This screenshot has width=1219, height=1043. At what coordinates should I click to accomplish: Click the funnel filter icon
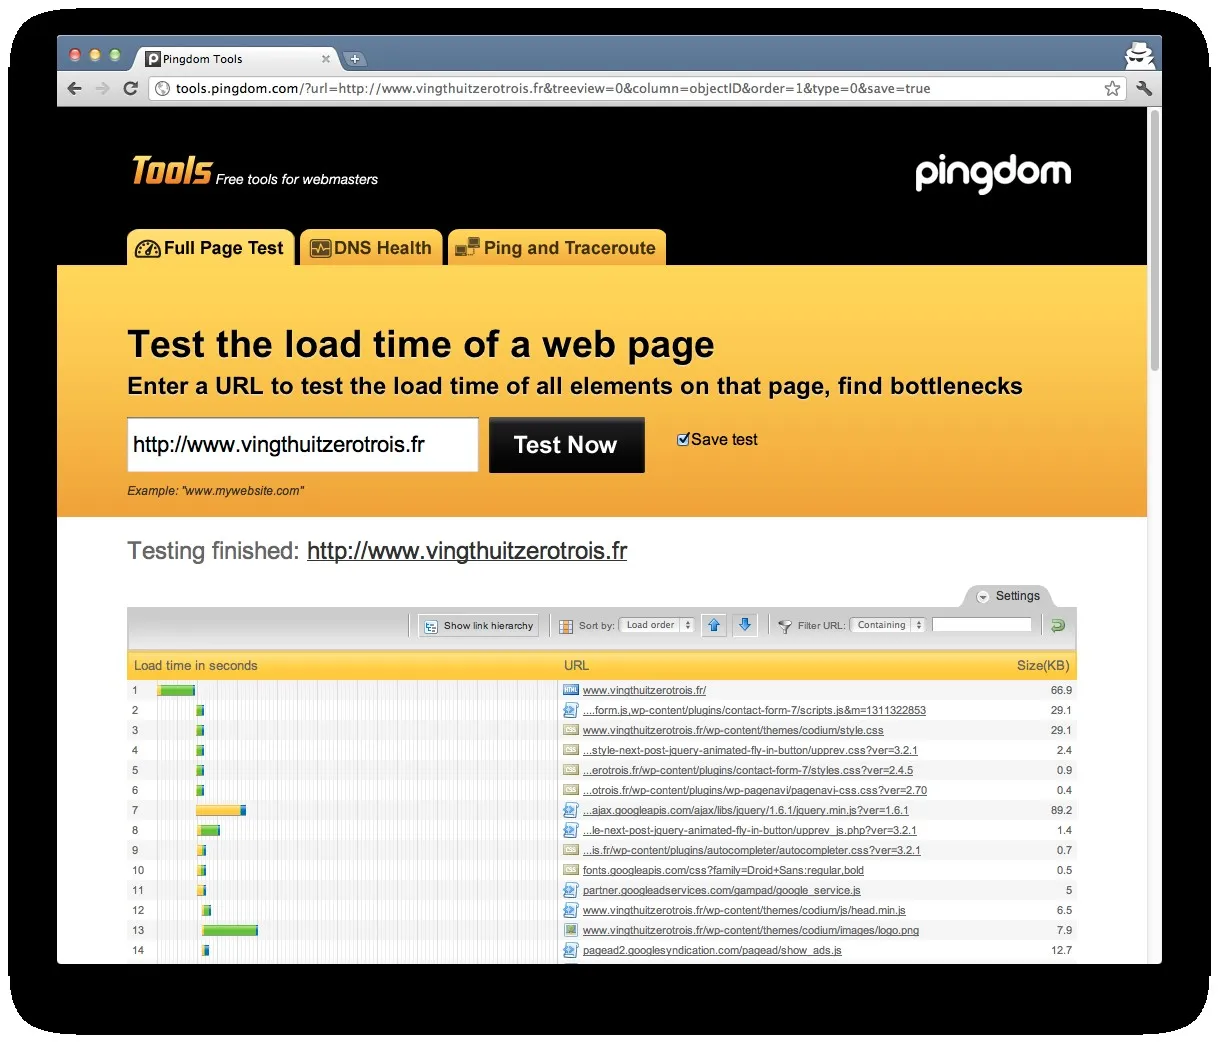(785, 626)
